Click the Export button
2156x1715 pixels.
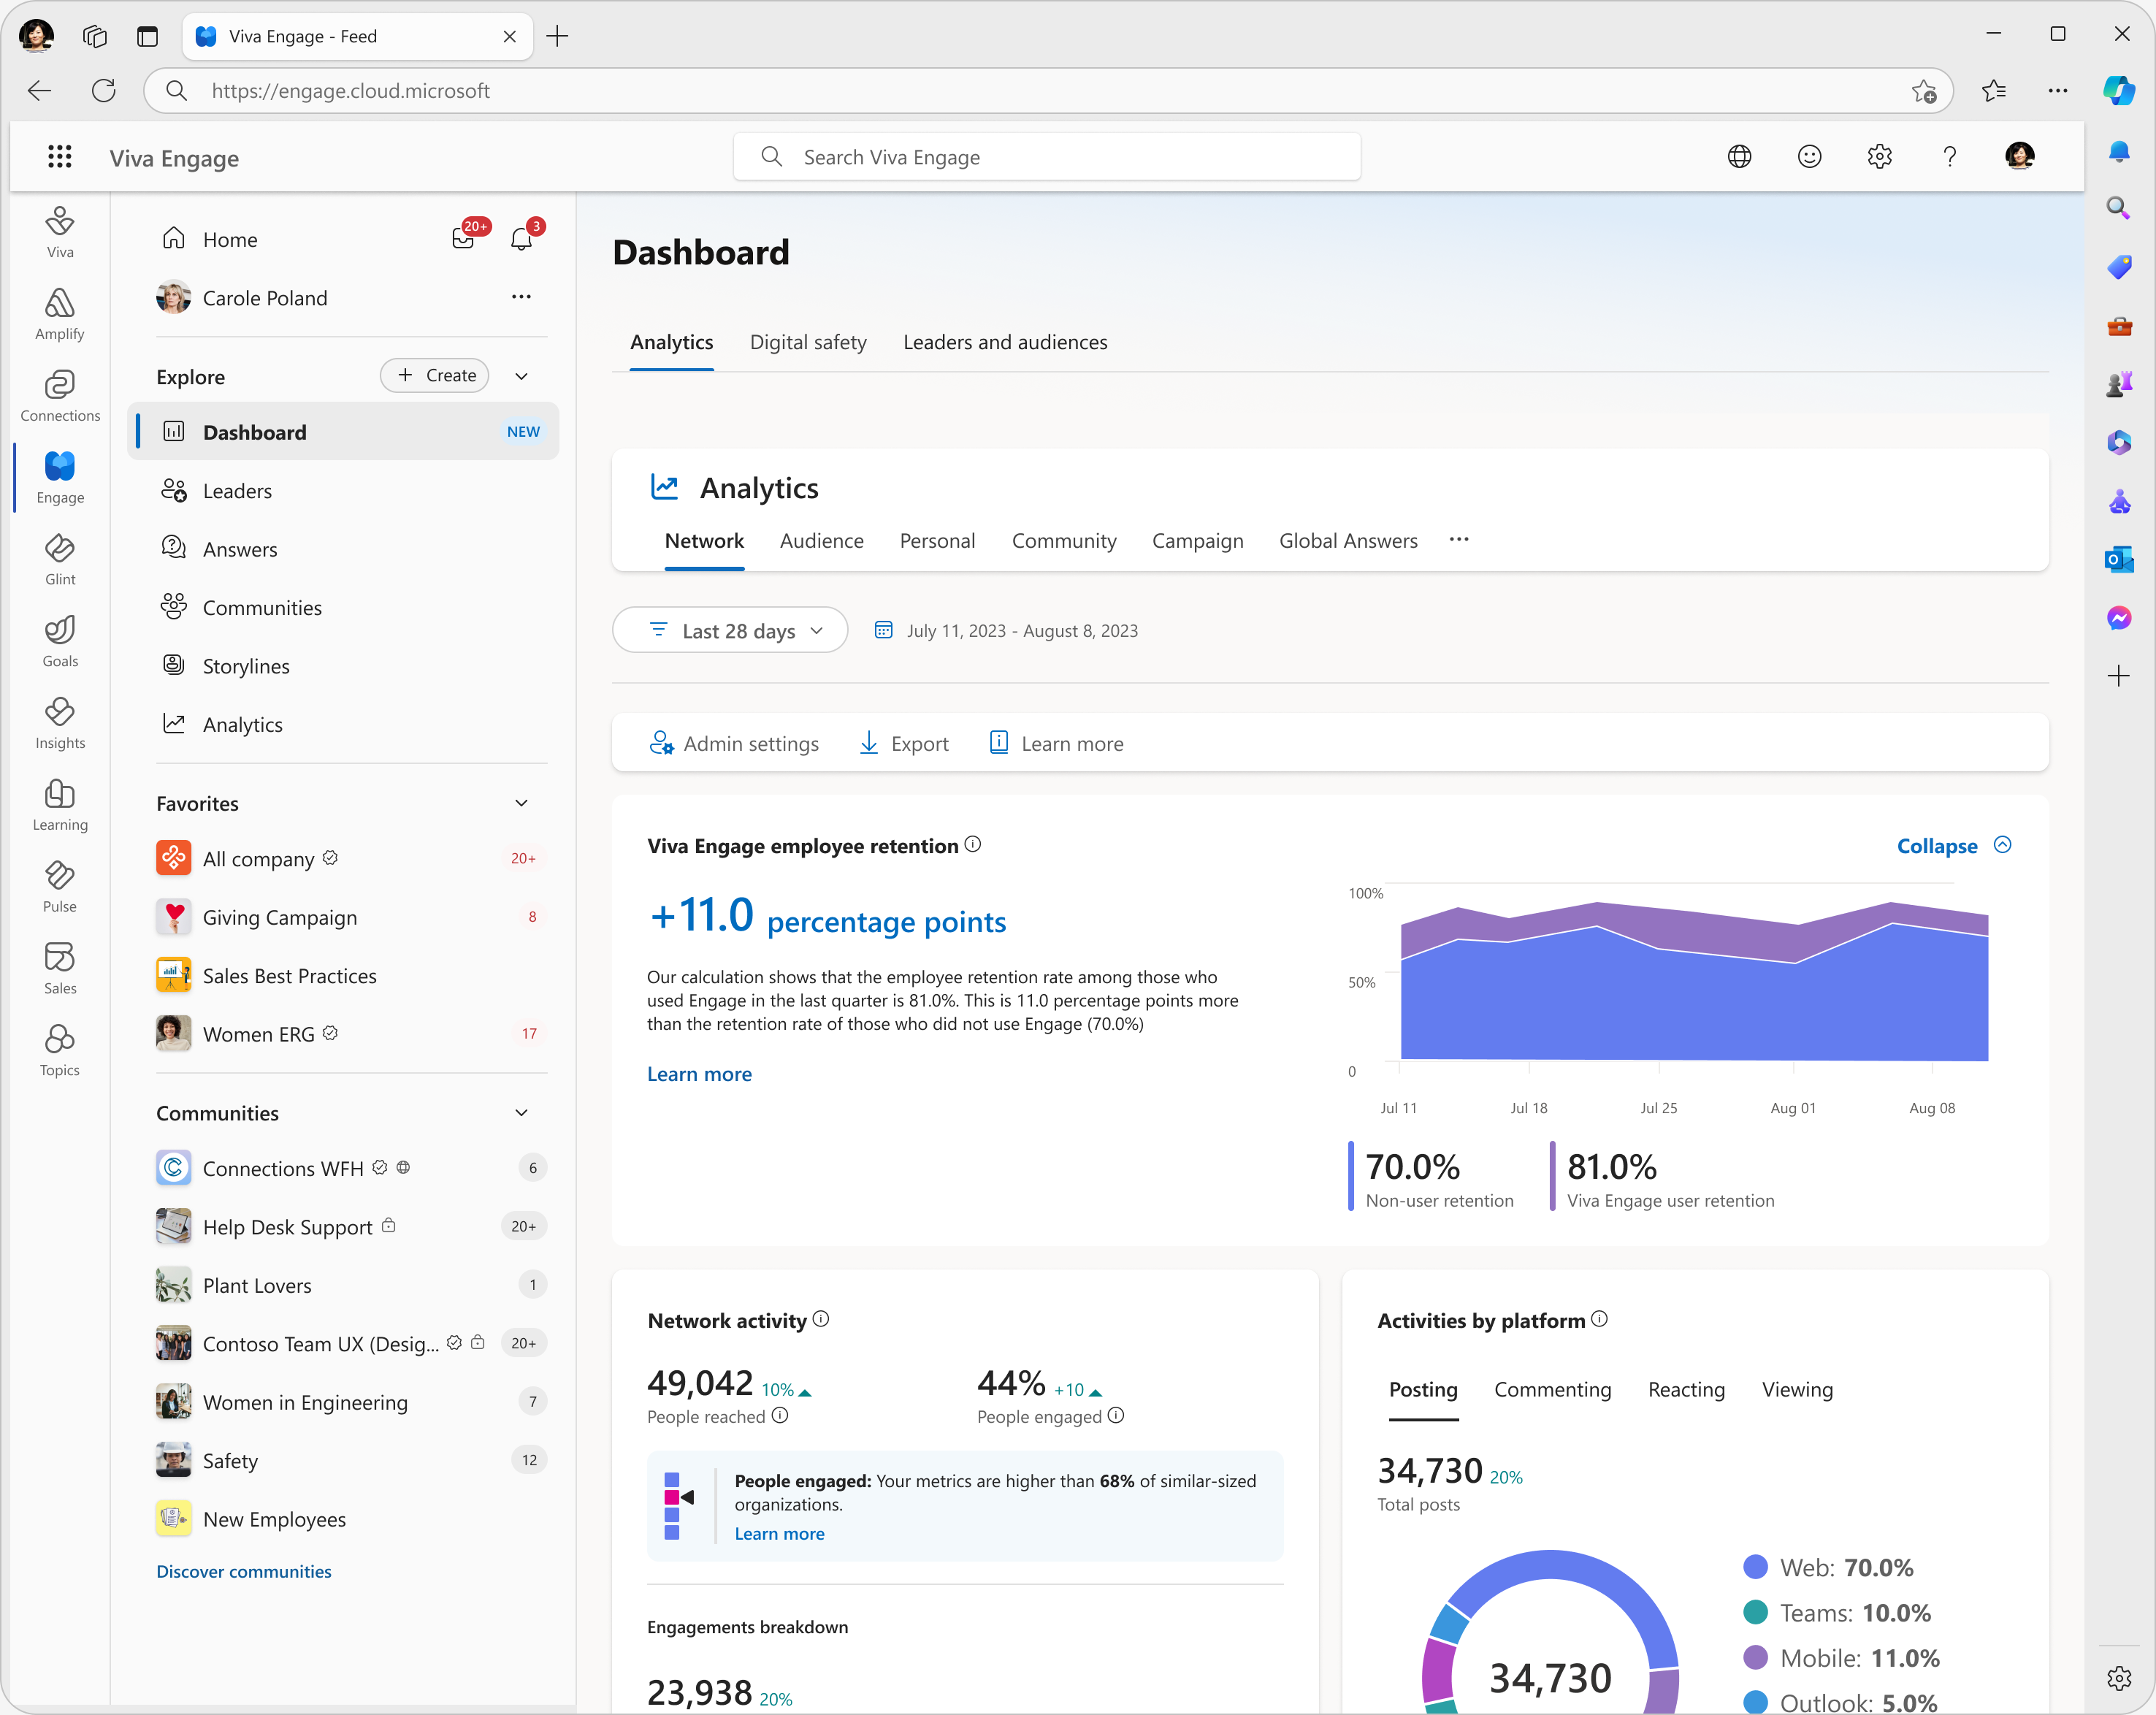[x=904, y=744]
